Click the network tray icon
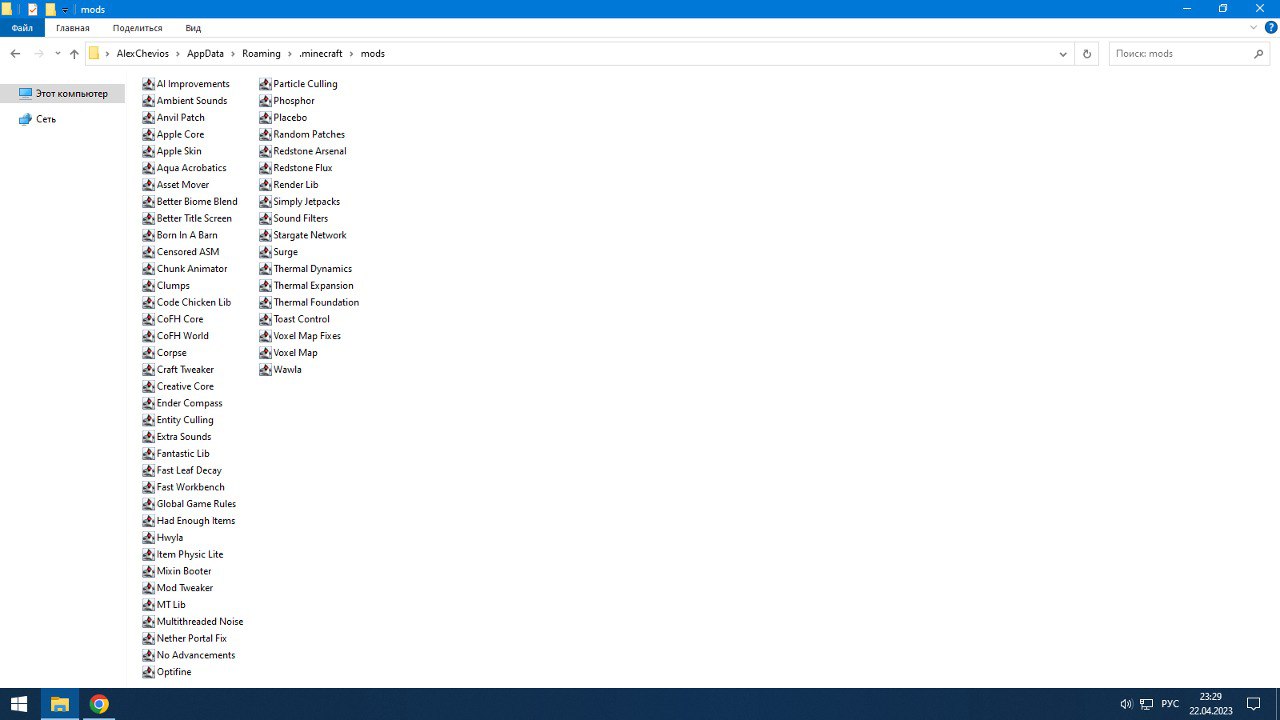The image size is (1280, 720). tap(1147, 704)
